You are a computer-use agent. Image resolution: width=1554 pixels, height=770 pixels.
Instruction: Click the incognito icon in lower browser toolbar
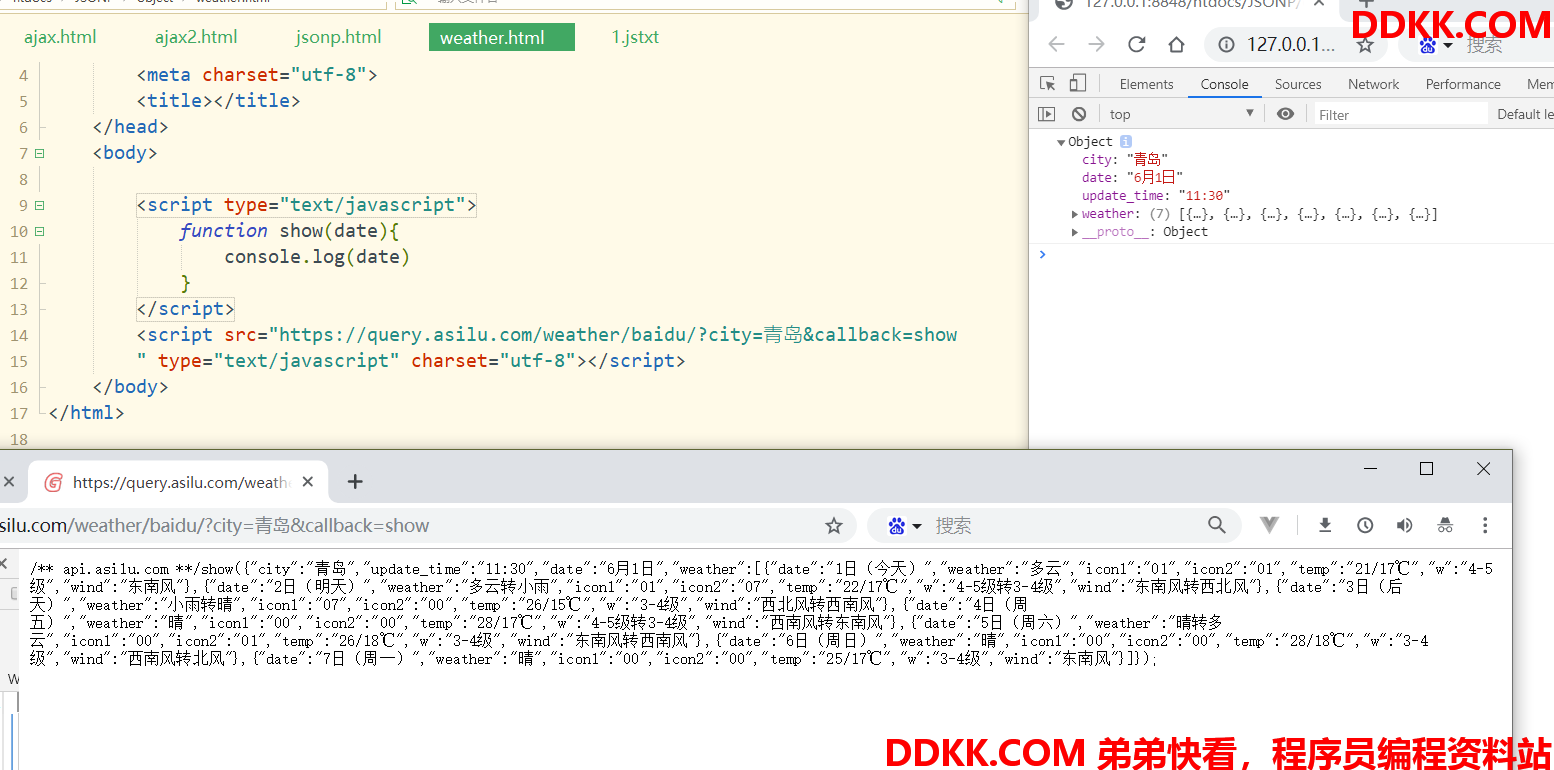1445,525
